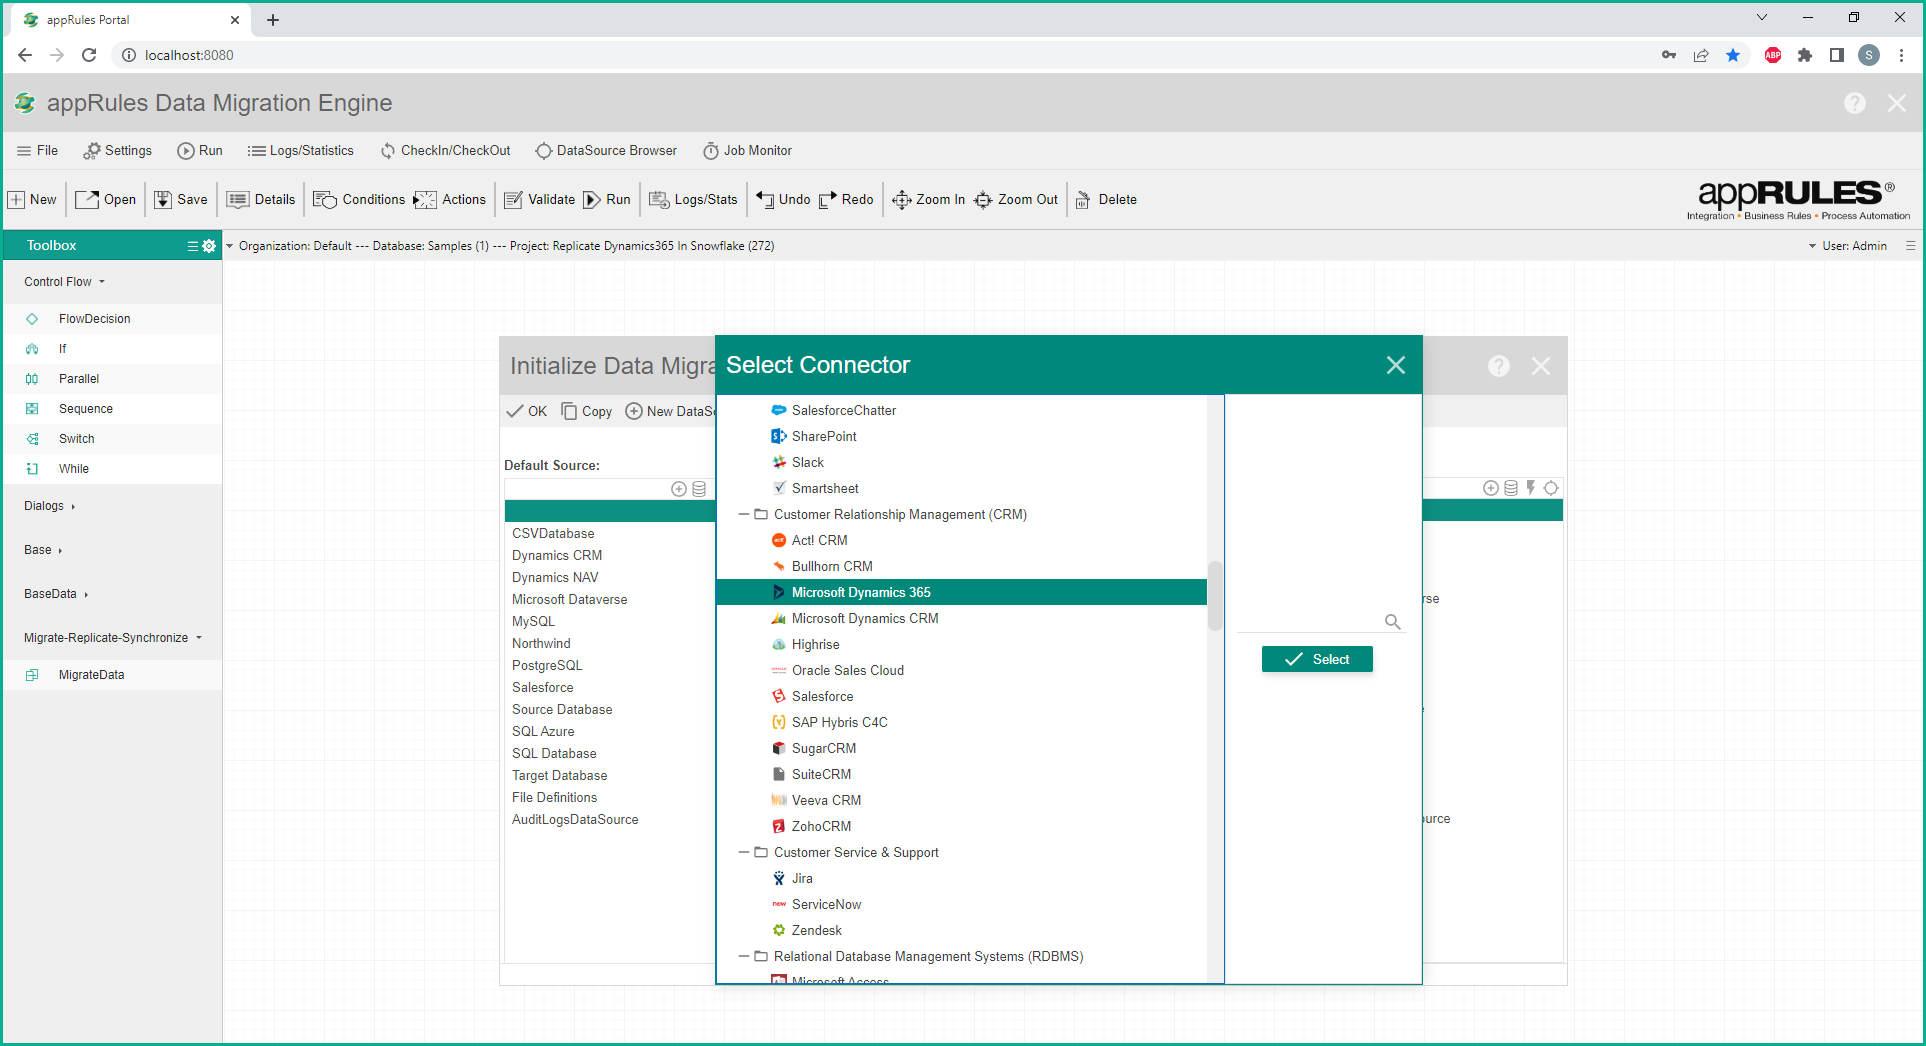Click the Copy button in dialog
Viewport: 1926px width, 1046px height.
click(587, 412)
